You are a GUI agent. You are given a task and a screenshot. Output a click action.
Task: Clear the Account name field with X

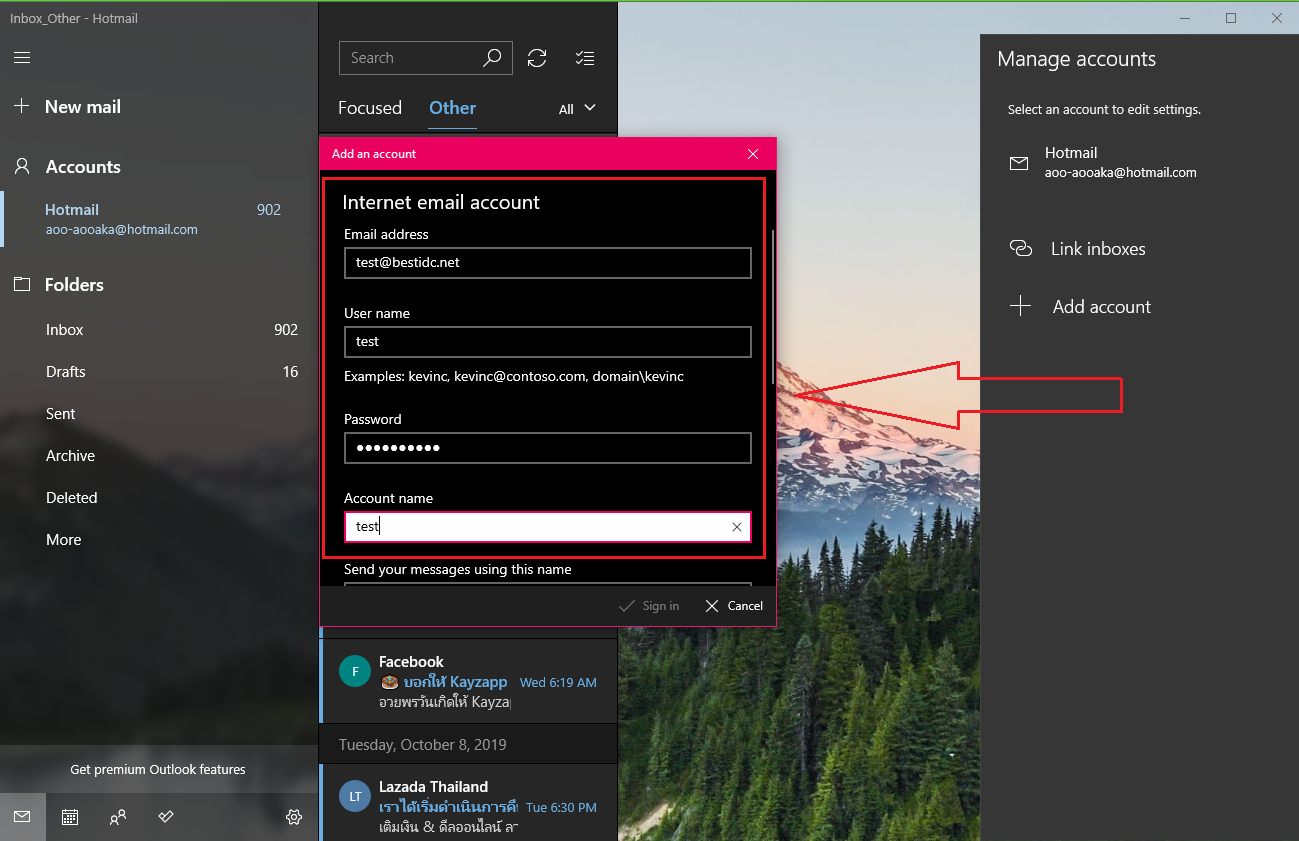[x=737, y=527]
